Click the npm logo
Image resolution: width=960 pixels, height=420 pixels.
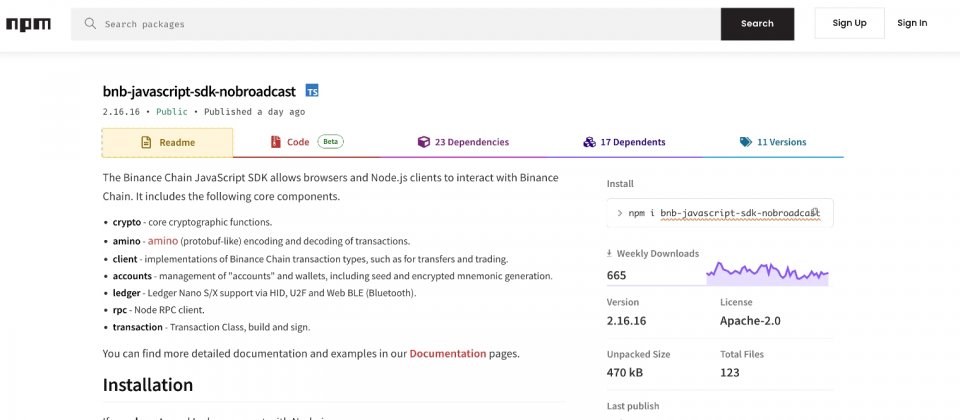point(28,24)
